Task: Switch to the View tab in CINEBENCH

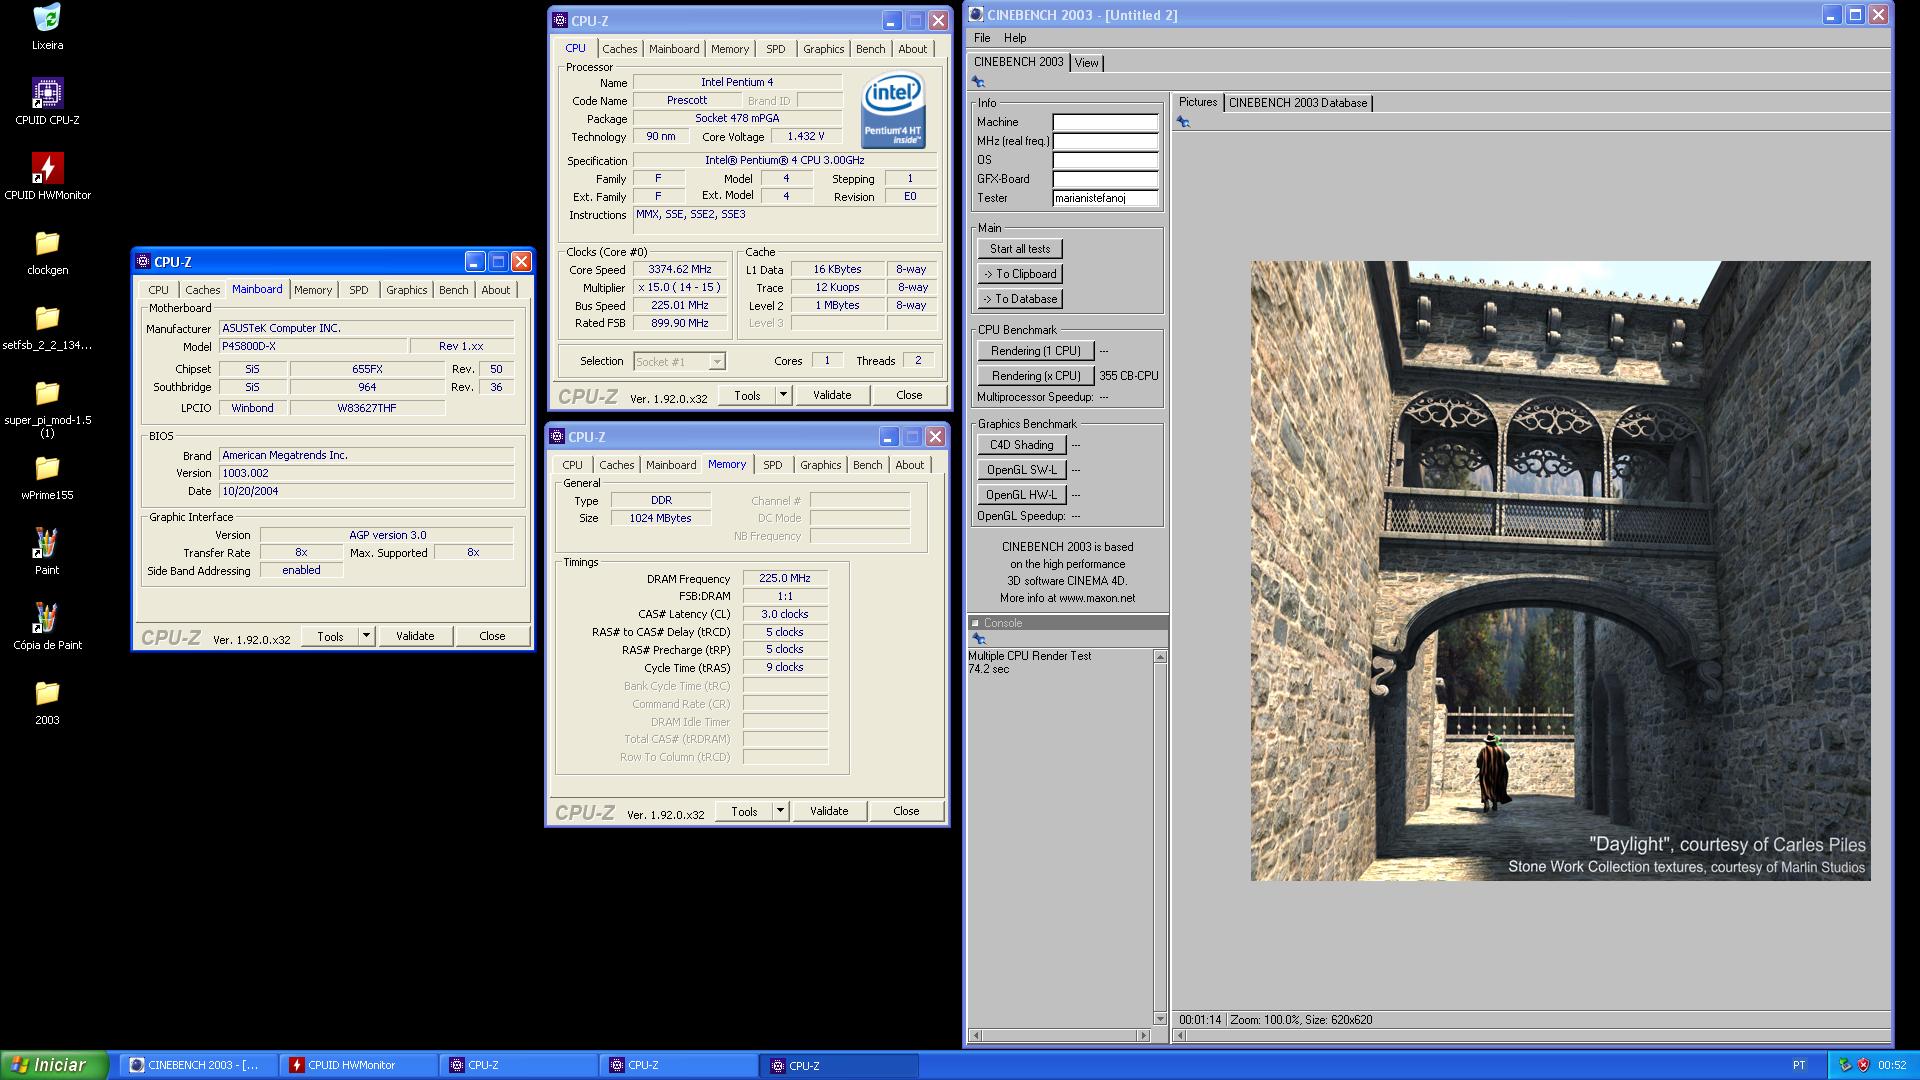Action: (x=1086, y=63)
